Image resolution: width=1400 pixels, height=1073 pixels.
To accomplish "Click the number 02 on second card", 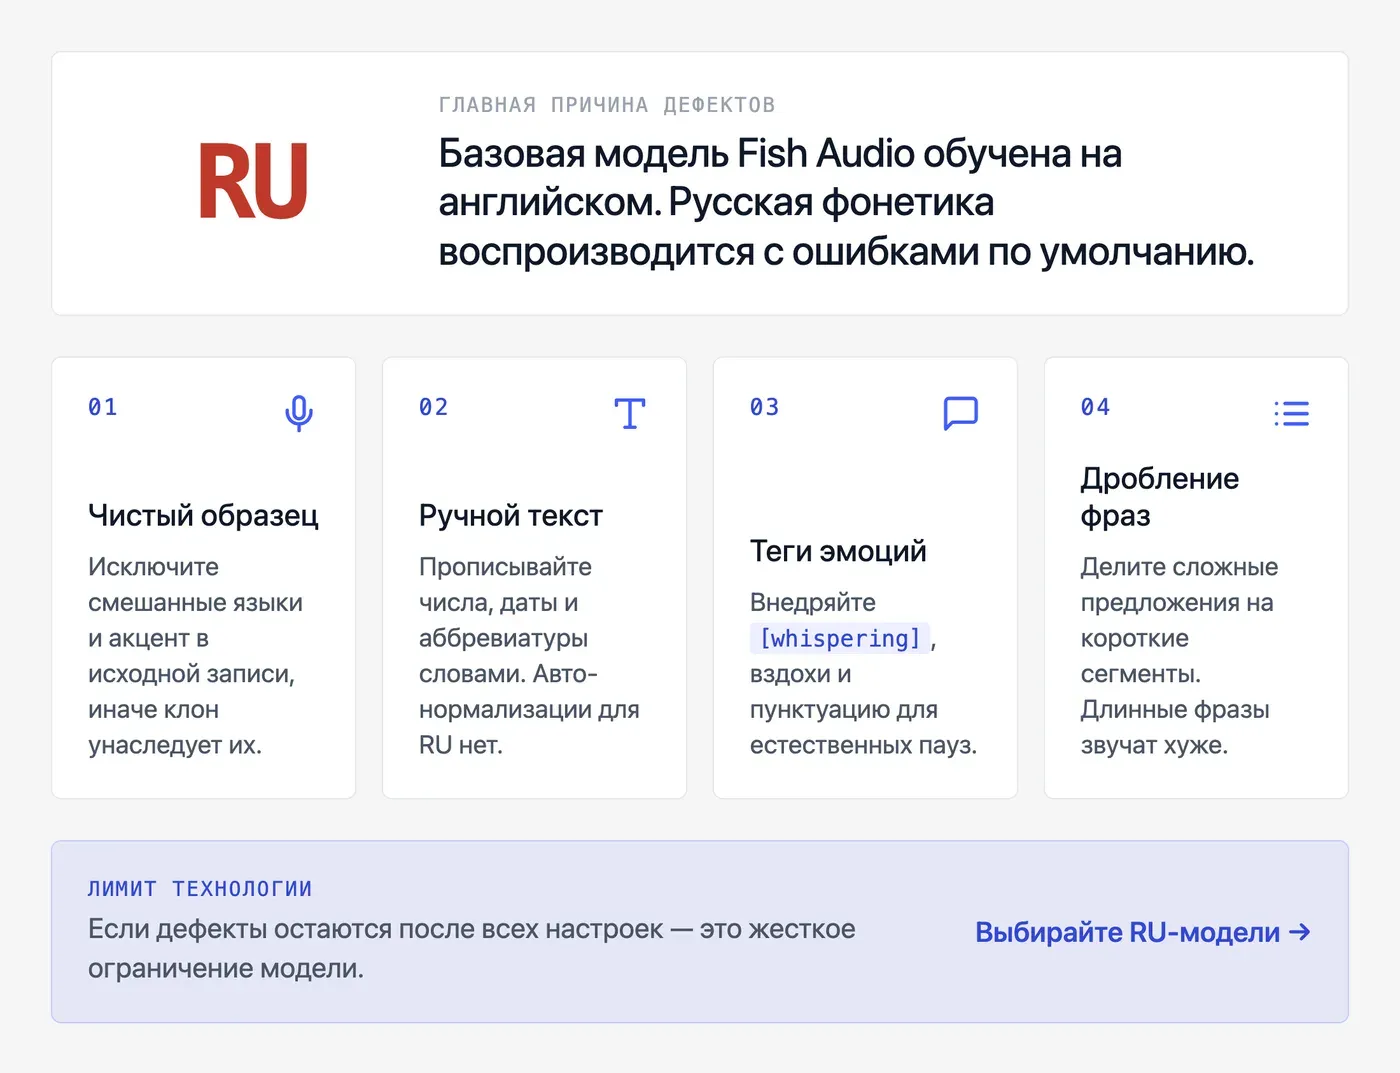I will pyautogui.click(x=434, y=407).
